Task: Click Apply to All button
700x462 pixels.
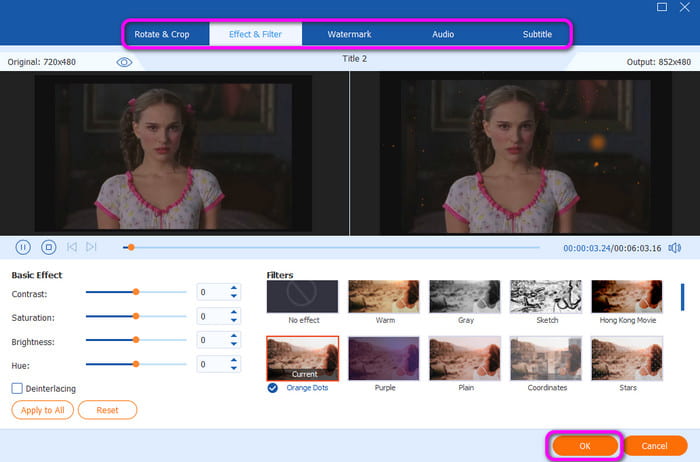Action: point(42,410)
